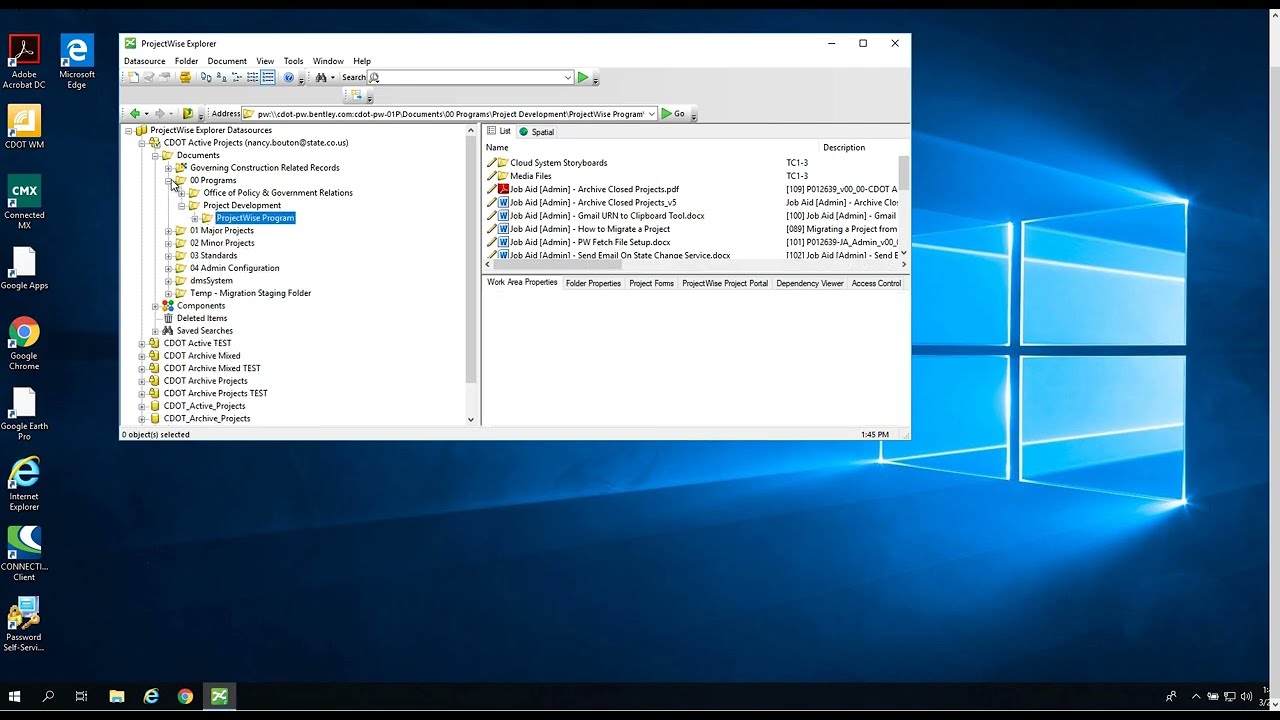Open the Adobe Acrobat DC desktop icon
This screenshot has height=720, width=1280.
(x=24, y=62)
